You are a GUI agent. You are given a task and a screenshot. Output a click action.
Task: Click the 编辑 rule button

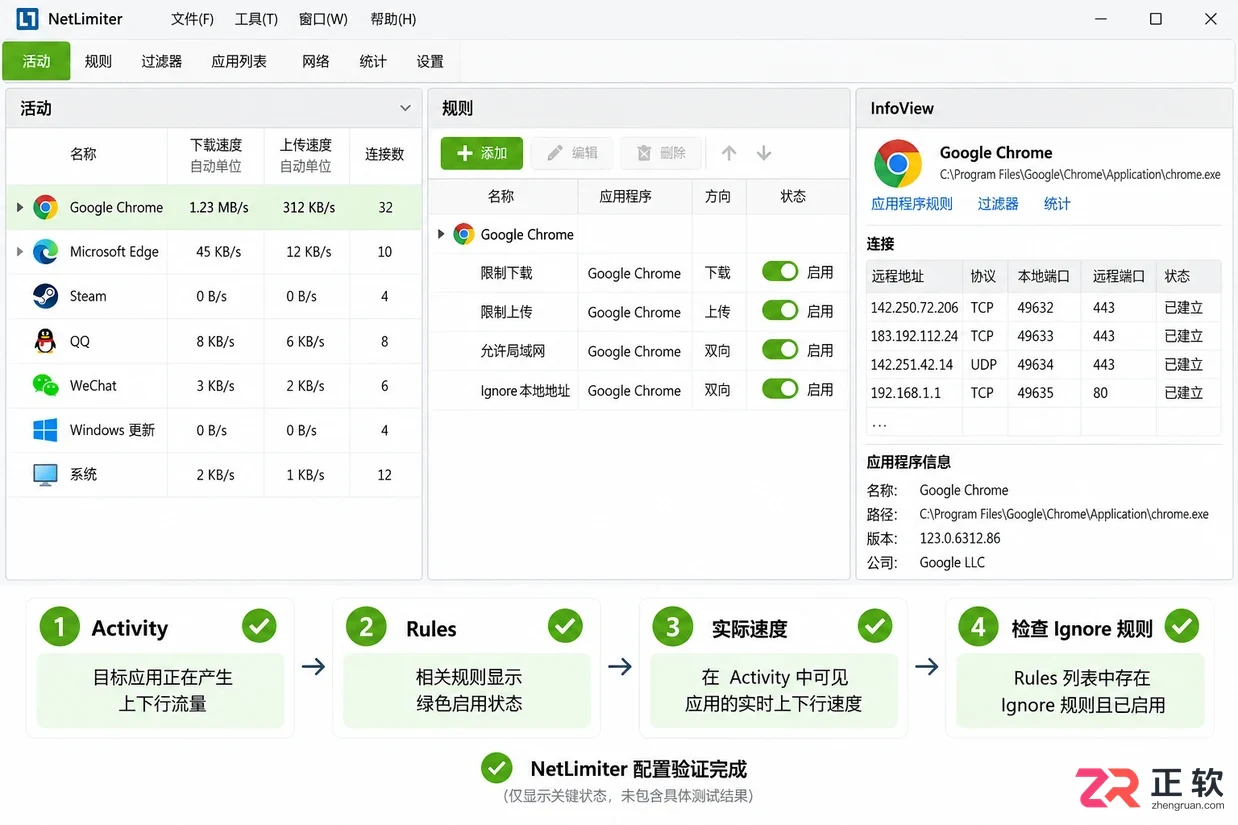pyautogui.click(x=573, y=153)
